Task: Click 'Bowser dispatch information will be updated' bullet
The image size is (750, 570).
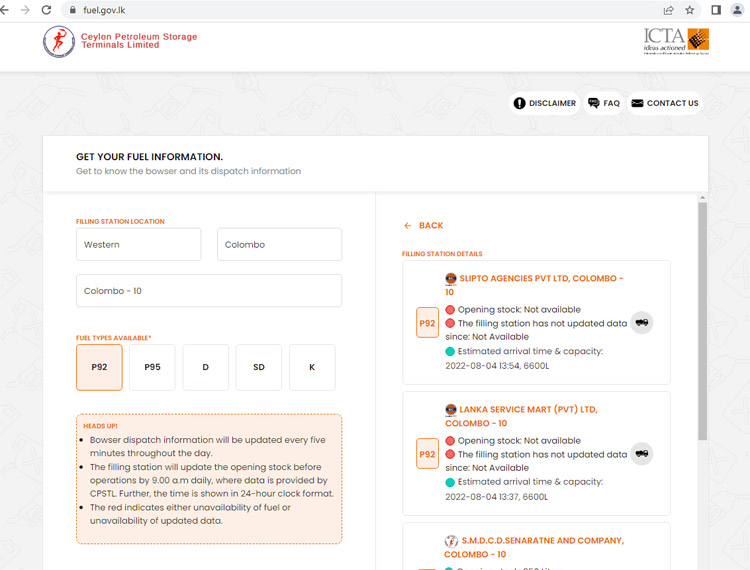Action: (x=208, y=446)
